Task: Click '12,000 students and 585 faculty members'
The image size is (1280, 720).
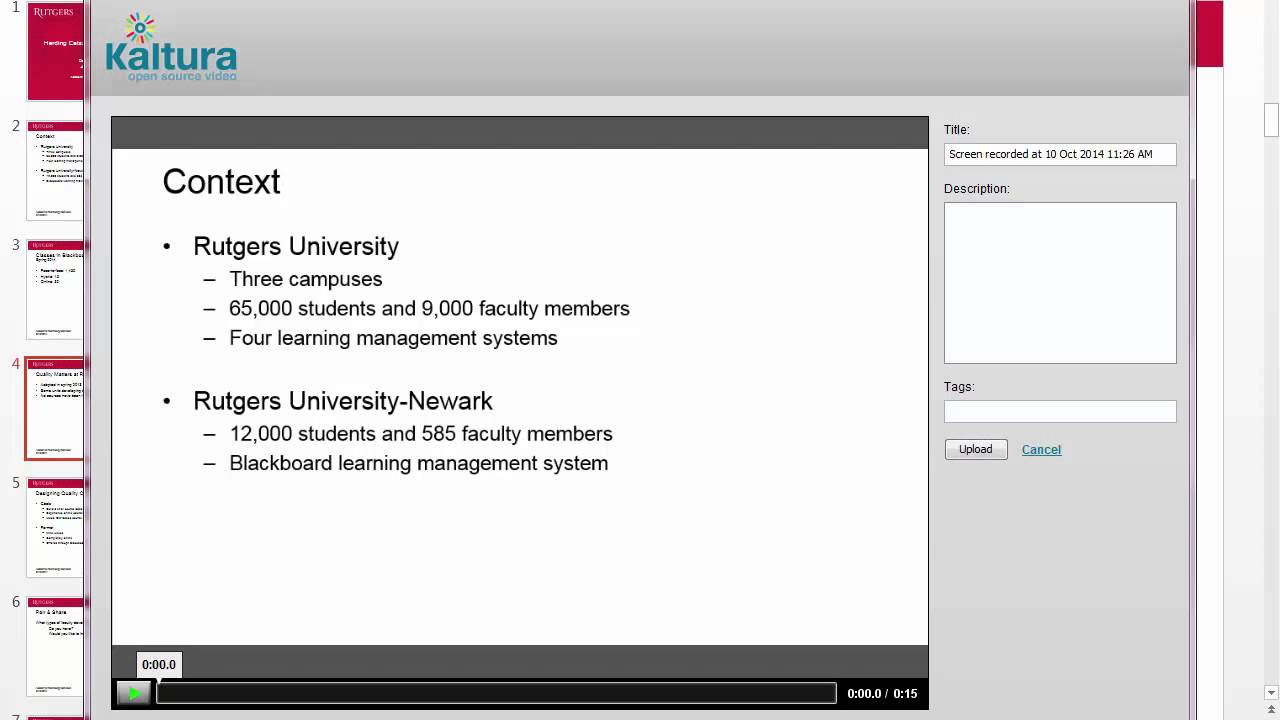Action: point(421,434)
